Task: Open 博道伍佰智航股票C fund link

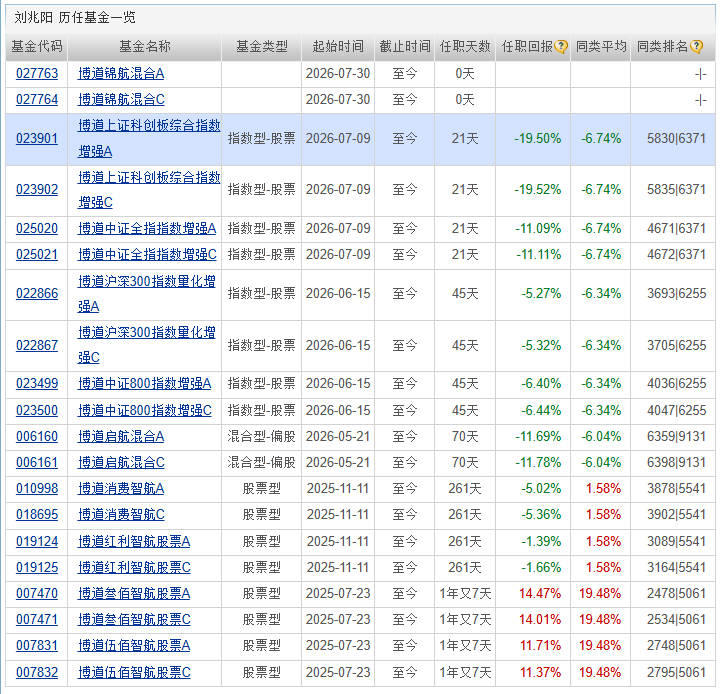Action: coord(134,673)
